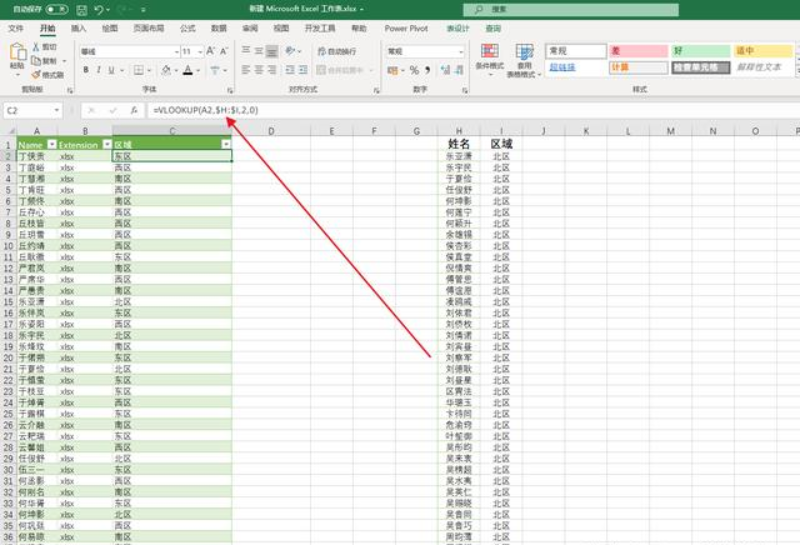
Task: Apply the Fill Color bucket
Action: coord(166,70)
